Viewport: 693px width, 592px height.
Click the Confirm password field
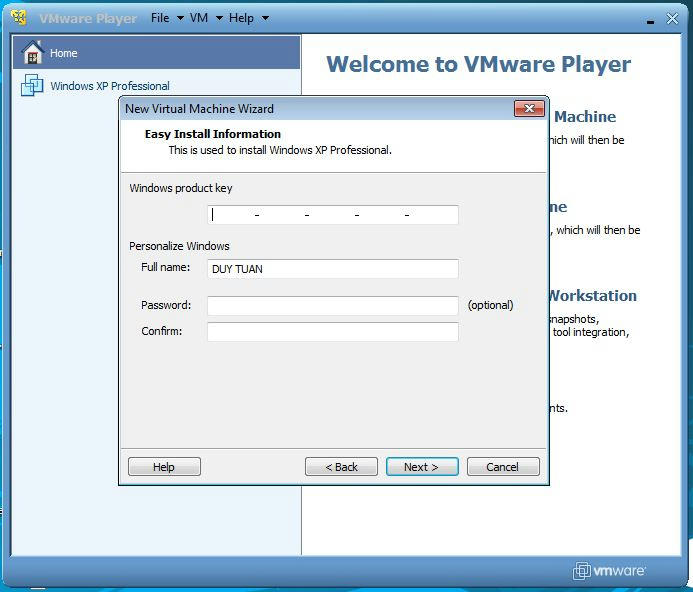[x=333, y=332]
